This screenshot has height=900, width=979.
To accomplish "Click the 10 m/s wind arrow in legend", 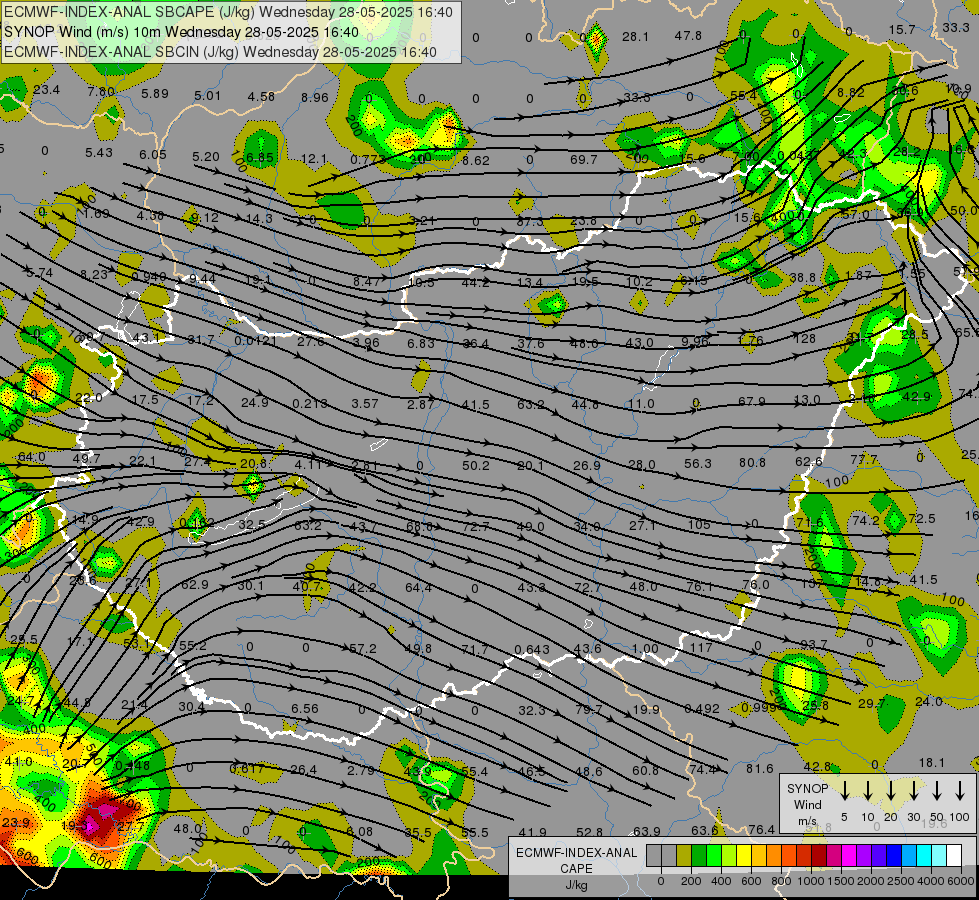I will [x=867, y=791].
